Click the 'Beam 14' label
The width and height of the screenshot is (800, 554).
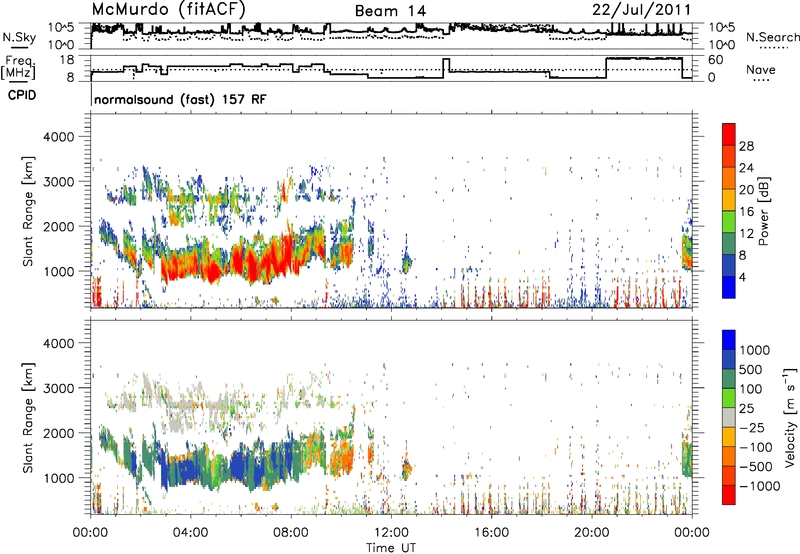click(x=390, y=11)
